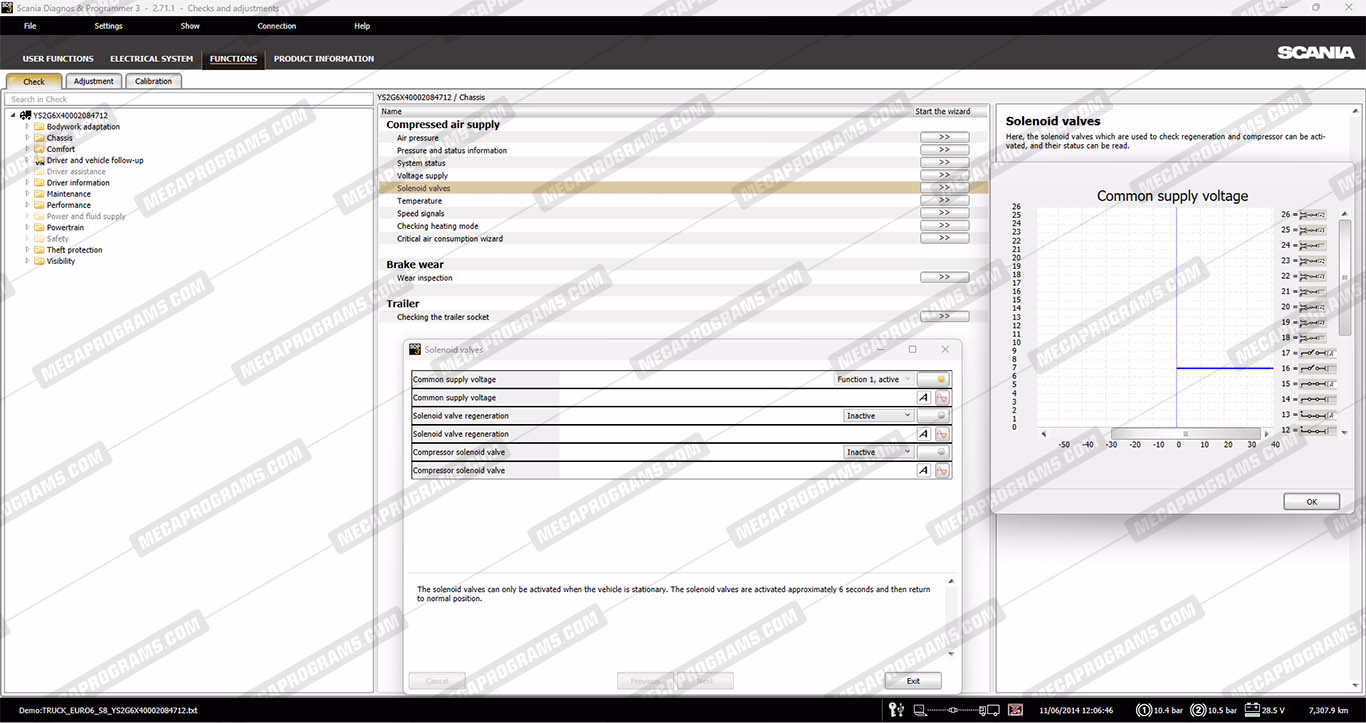Screen dimensions: 1366x723
Task: Open the Connection menu
Action: (x=276, y=26)
